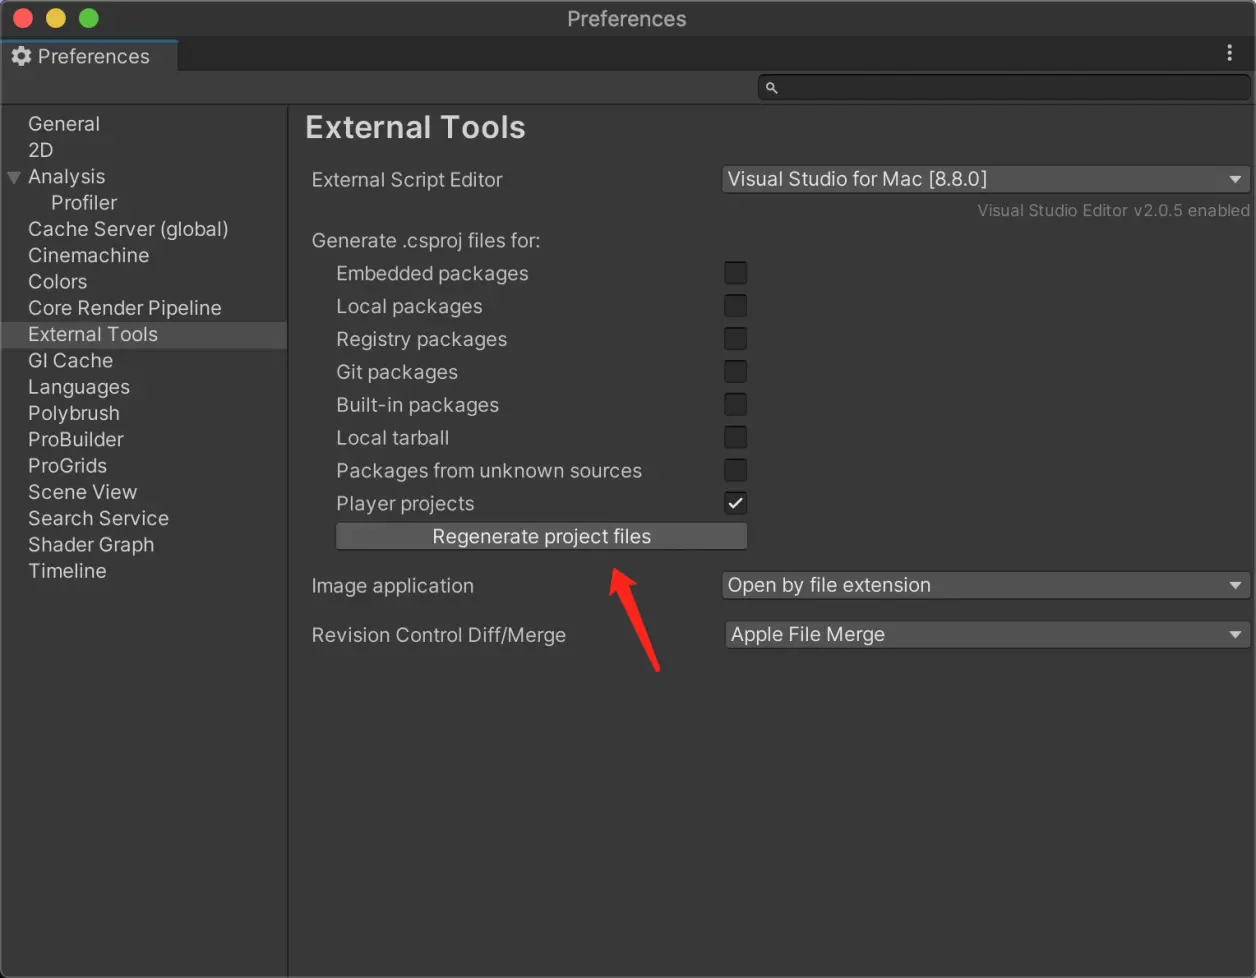The height and width of the screenshot is (978, 1256).
Task: Open External Script Editor dropdown
Action: tap(986, 180)
